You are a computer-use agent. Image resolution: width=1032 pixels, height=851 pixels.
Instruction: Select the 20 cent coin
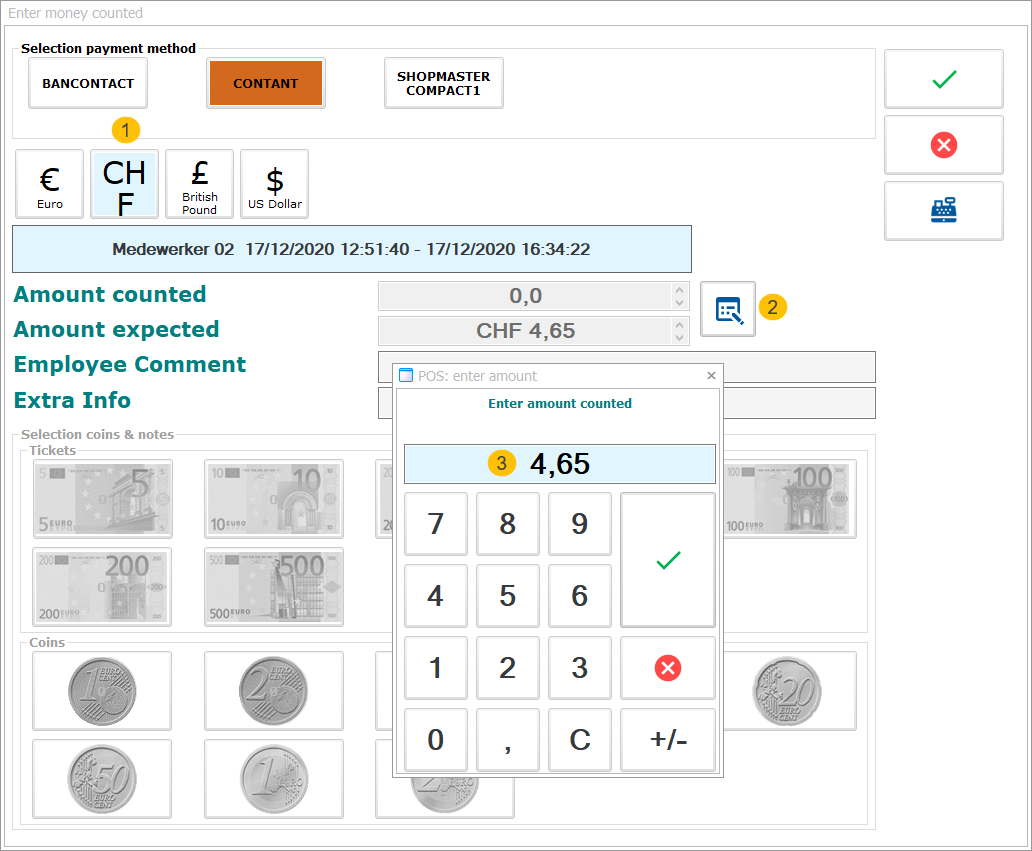[x=789, y=690]
